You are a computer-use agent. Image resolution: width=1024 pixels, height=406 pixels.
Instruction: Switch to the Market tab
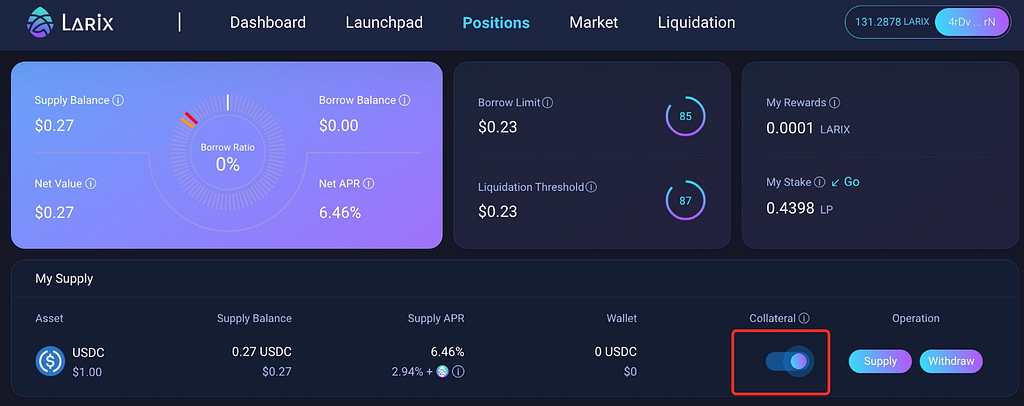point(593,22)
